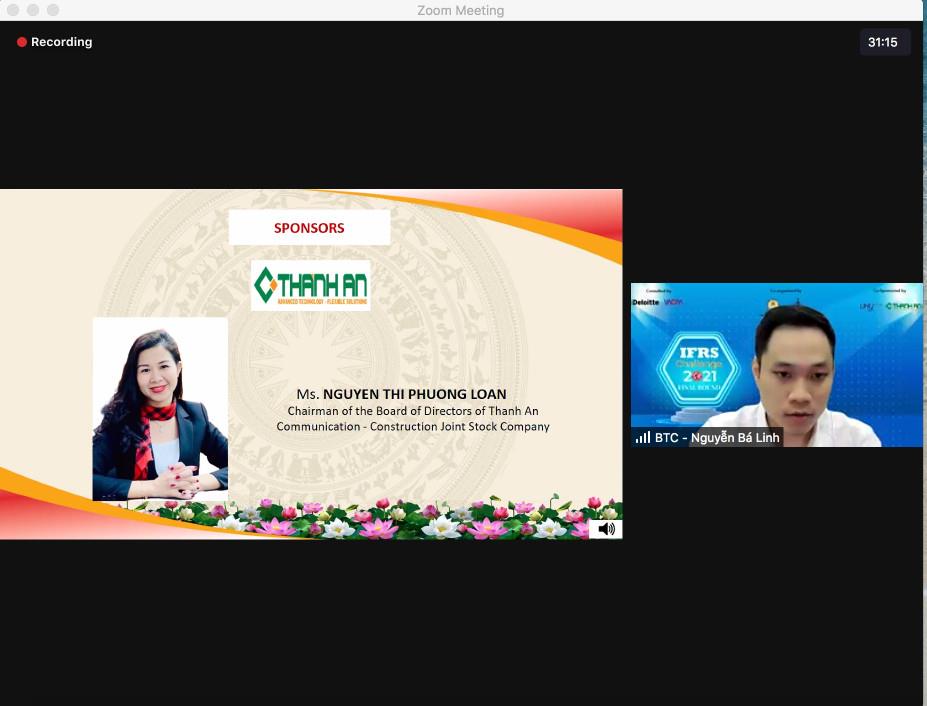Viewport: 927px width, 706px height.
Task: Click the Thanh An logo on slide
Action: (311, 286)
